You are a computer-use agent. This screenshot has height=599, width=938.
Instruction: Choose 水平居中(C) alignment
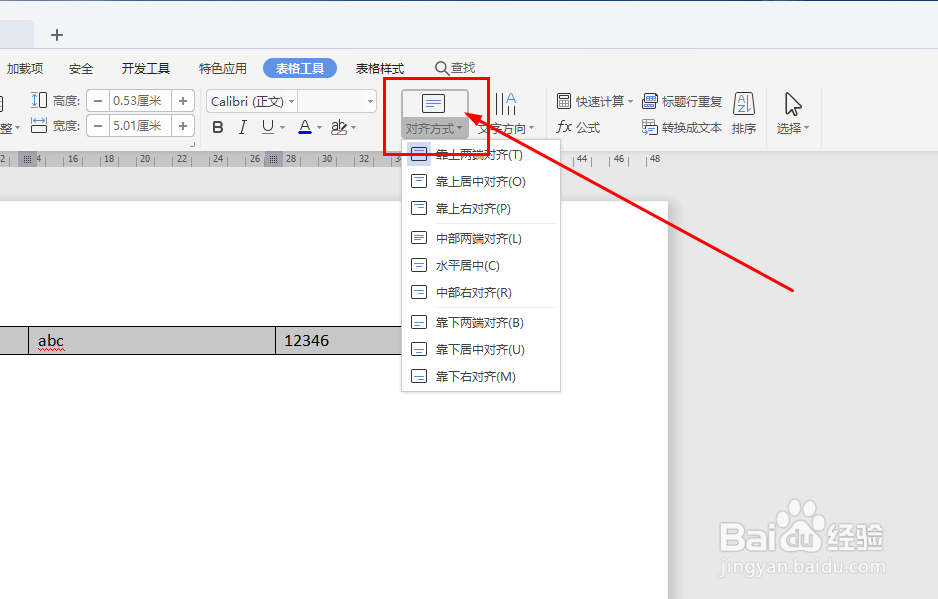(x=481, y=265)
